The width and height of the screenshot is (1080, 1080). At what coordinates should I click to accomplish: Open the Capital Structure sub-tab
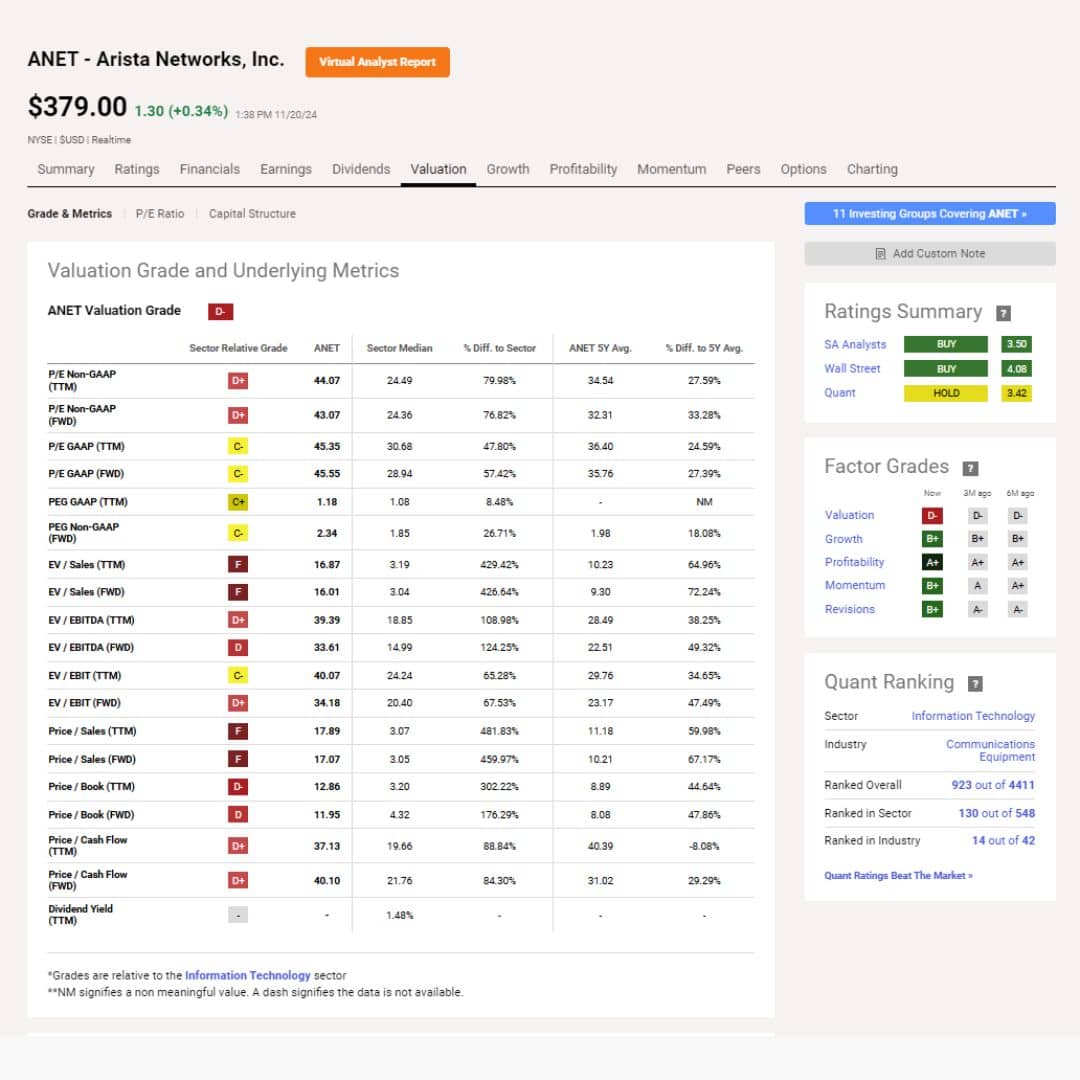(252, 214)
